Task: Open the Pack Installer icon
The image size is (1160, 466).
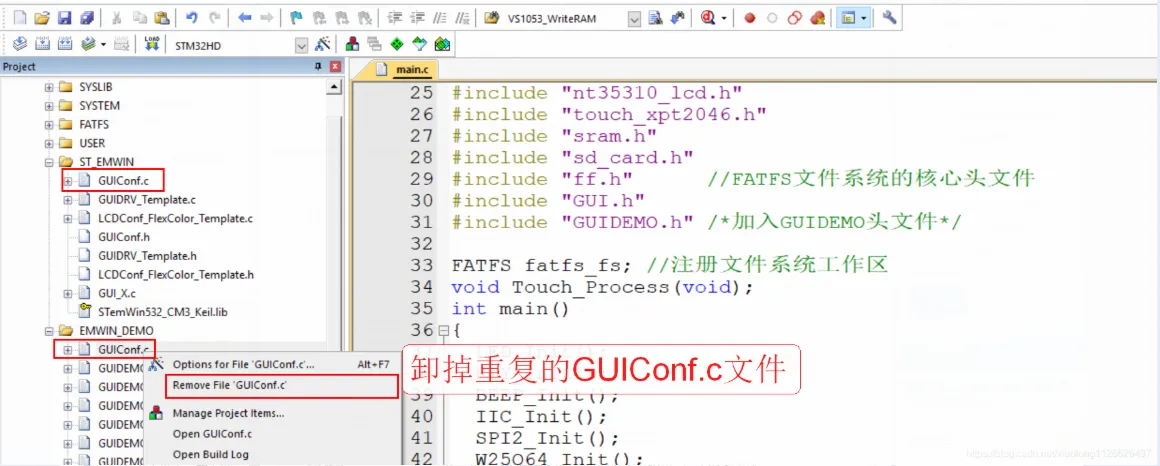Action: pos(442,44)
